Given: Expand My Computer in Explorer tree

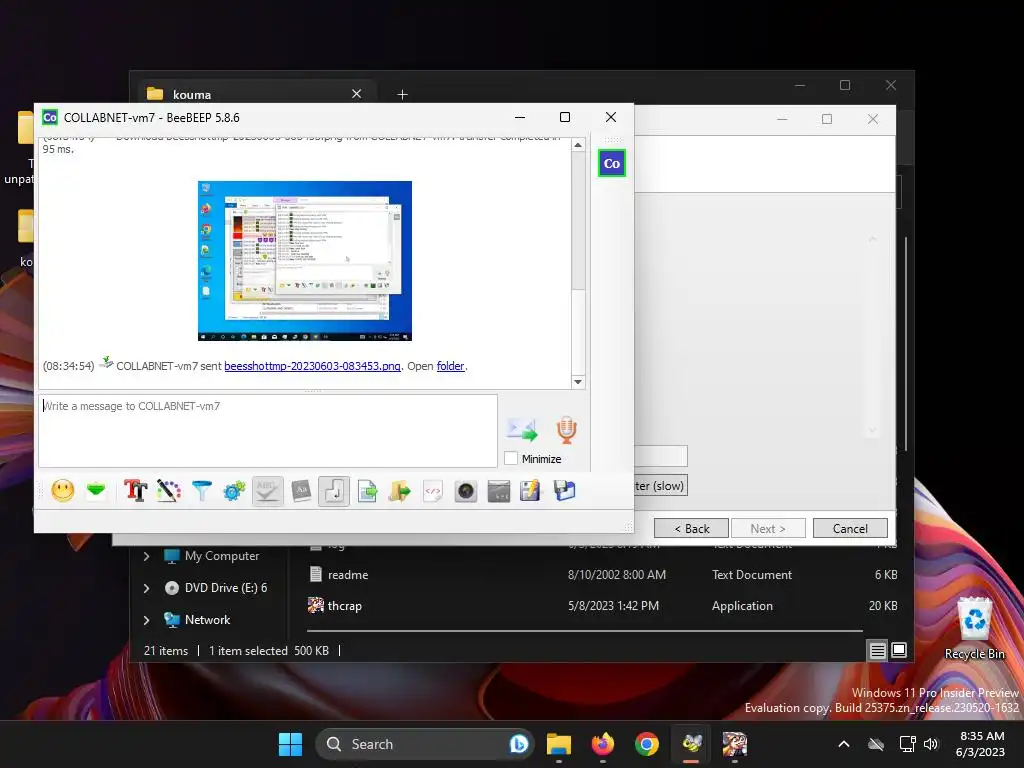Looking at the screenshot, I should coord(146,556).
